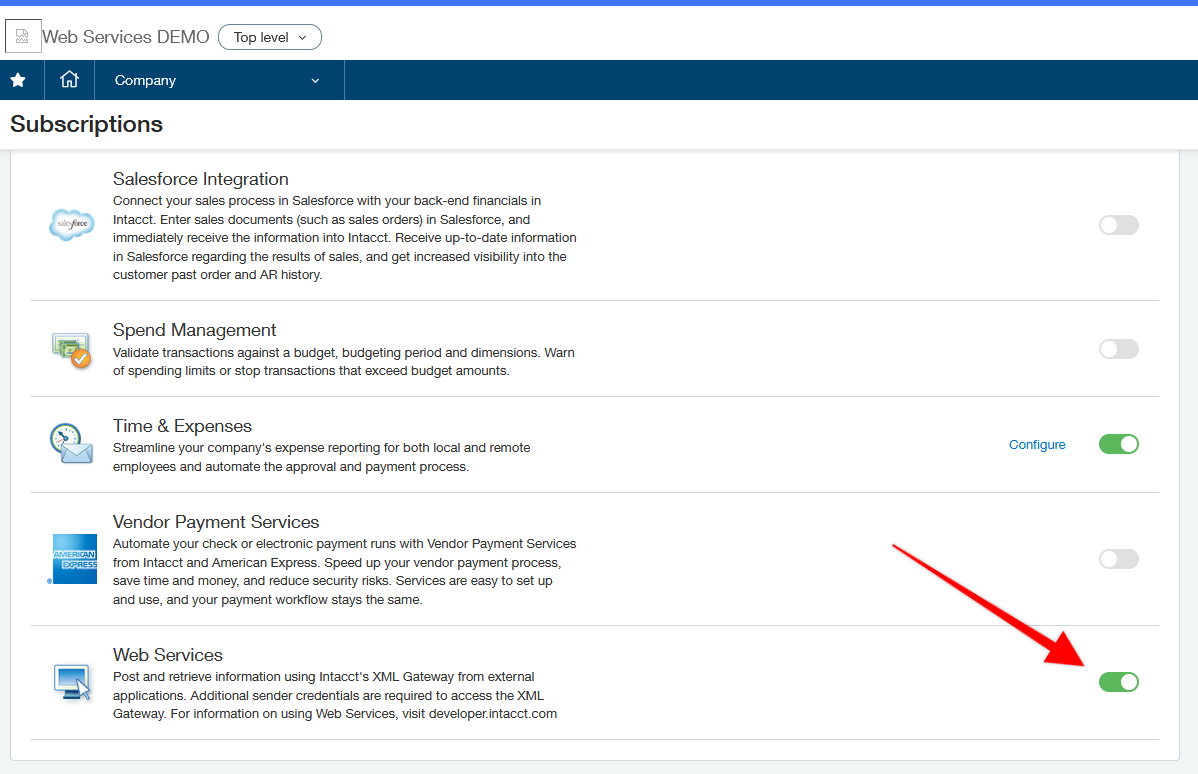Click the Time & Expenses heading
Image resolution: width=1198 pixels, height=774 pixels.
[183, 426]
